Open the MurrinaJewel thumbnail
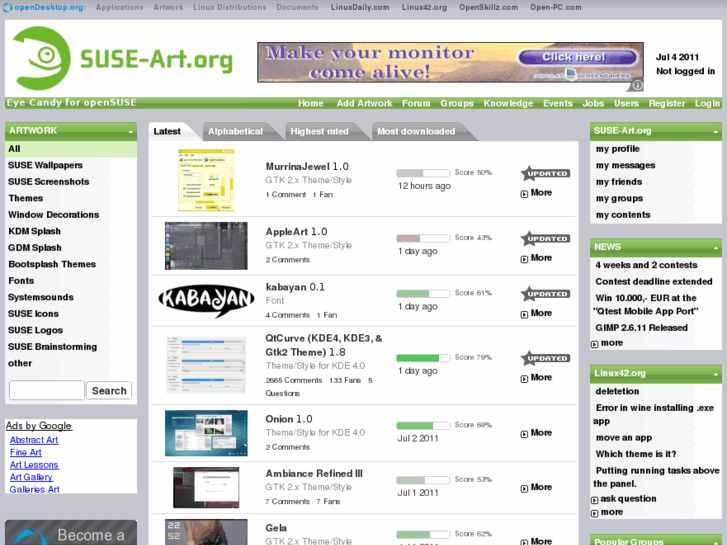Viewport: 727px width, 545px height. coord(206,180)
